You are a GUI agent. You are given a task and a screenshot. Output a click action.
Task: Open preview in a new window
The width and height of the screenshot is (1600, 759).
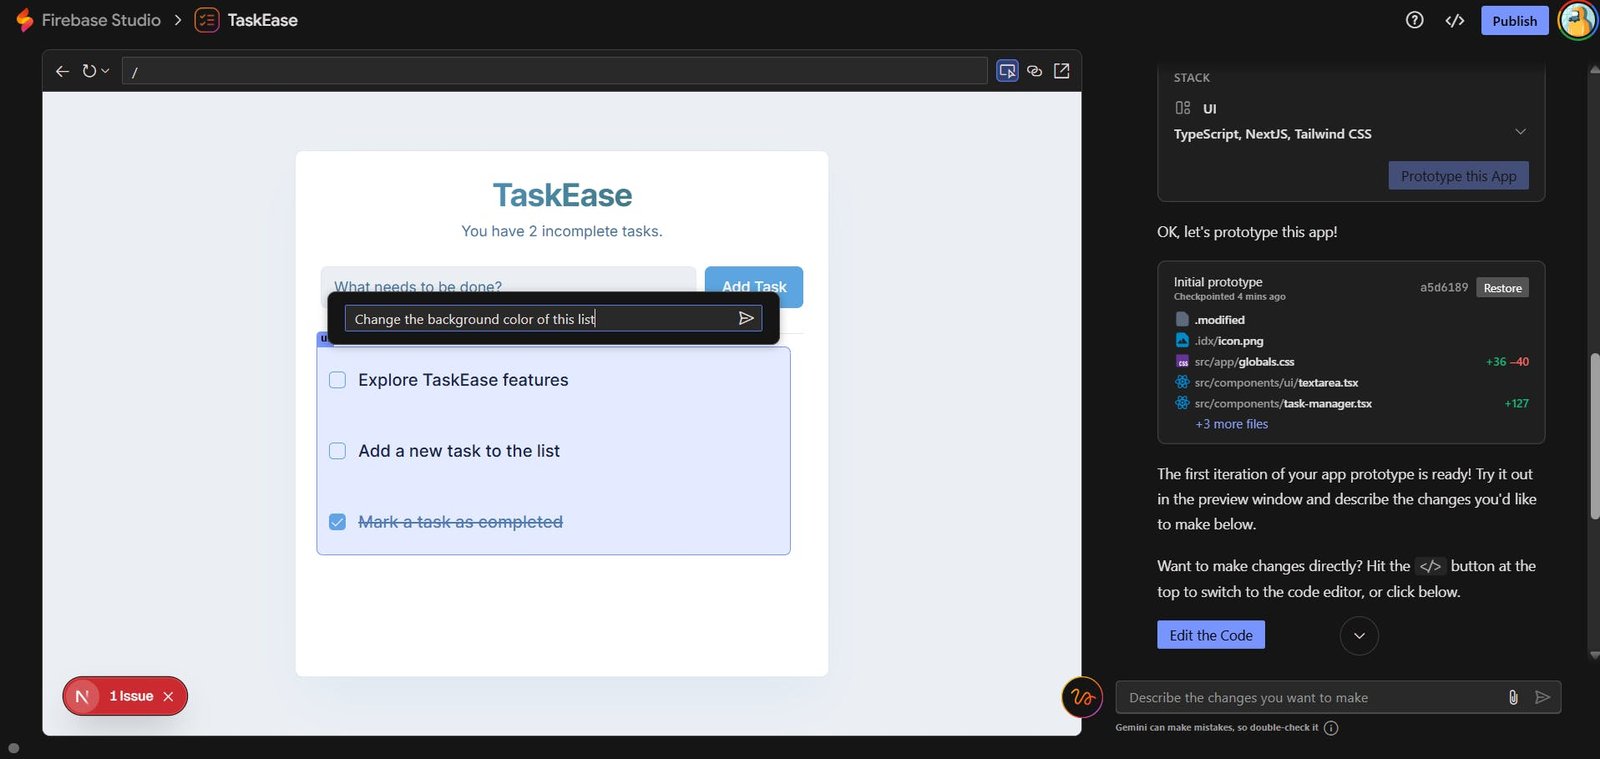pyautogui.click(x=1062, y=71)
